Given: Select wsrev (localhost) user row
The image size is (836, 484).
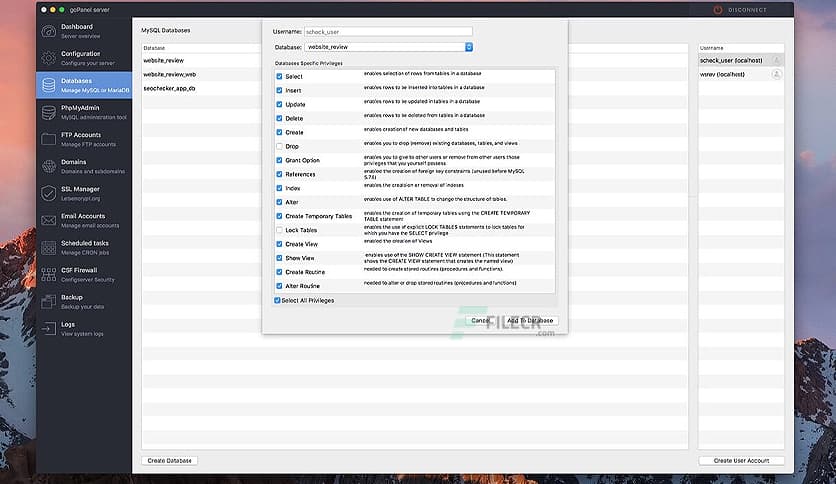Looking at the screenshot, I should pyautogui.click(x=741, y=74).
